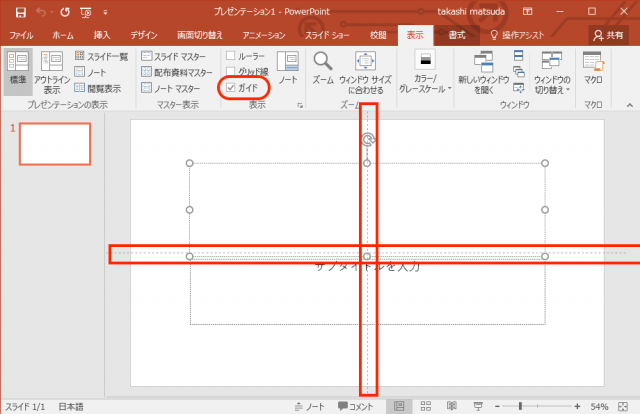Open 新しいウィンドウを開く (New Window)

pos(485,68)
